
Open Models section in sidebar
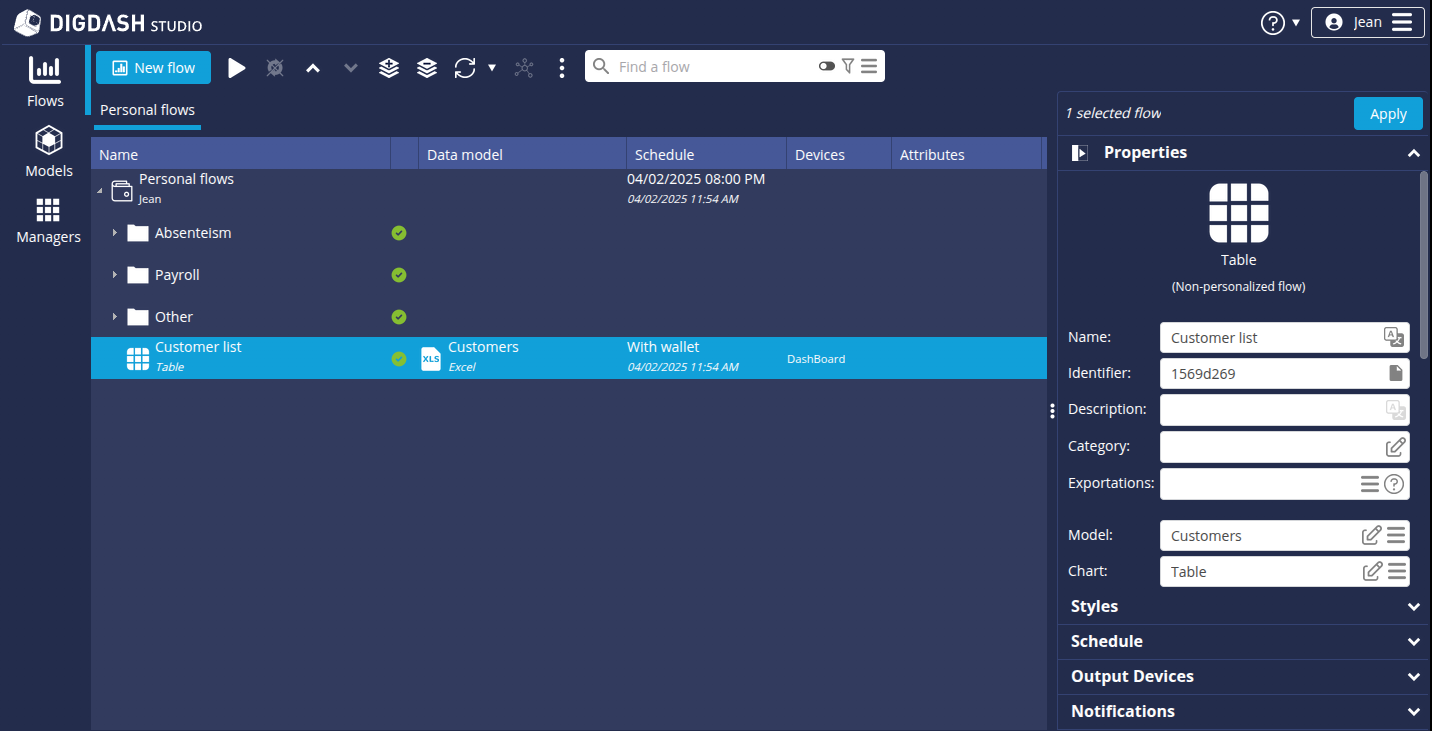pos(49,152)
